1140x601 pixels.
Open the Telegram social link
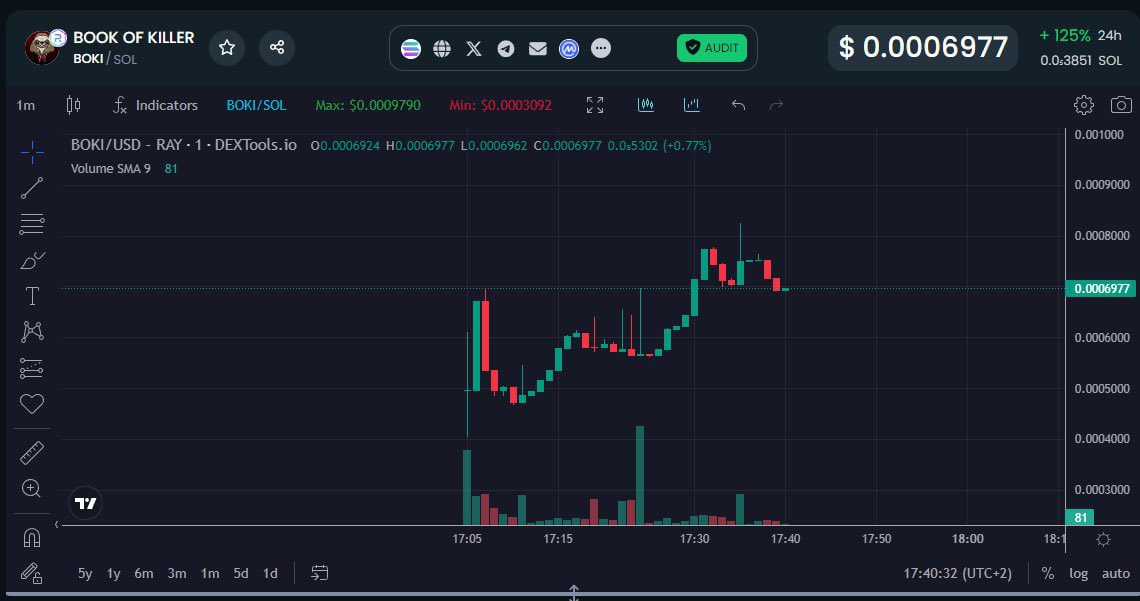click(x=505, y=49)
